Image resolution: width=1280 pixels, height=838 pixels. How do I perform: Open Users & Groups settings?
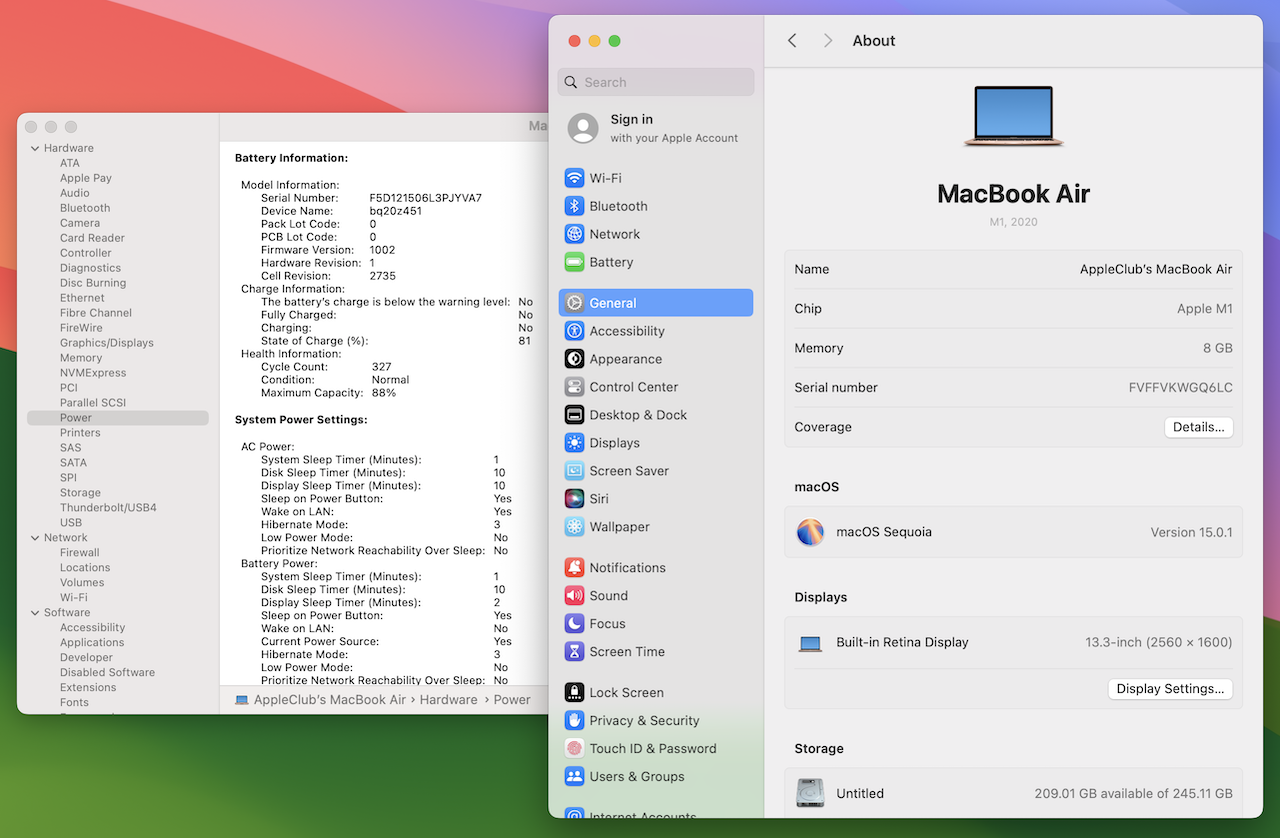pyautogui.click(x=655, y=777)
